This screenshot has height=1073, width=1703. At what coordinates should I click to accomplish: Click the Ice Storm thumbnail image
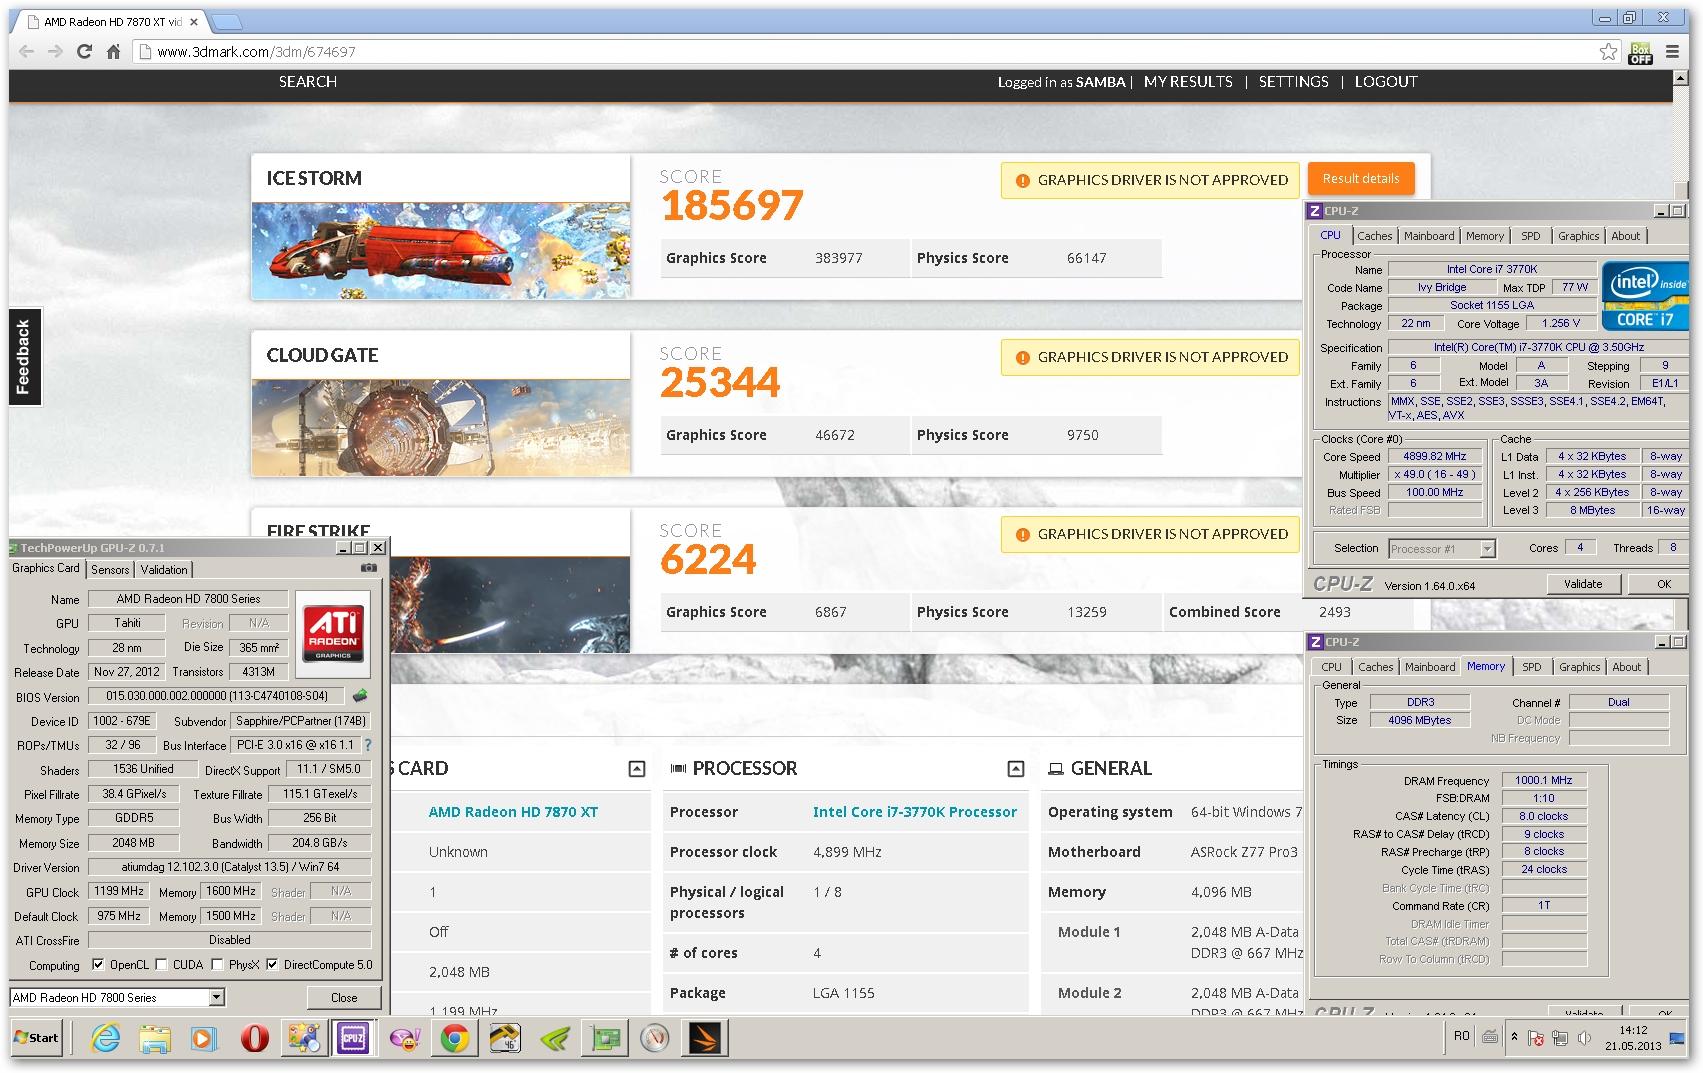pos(441,251)
